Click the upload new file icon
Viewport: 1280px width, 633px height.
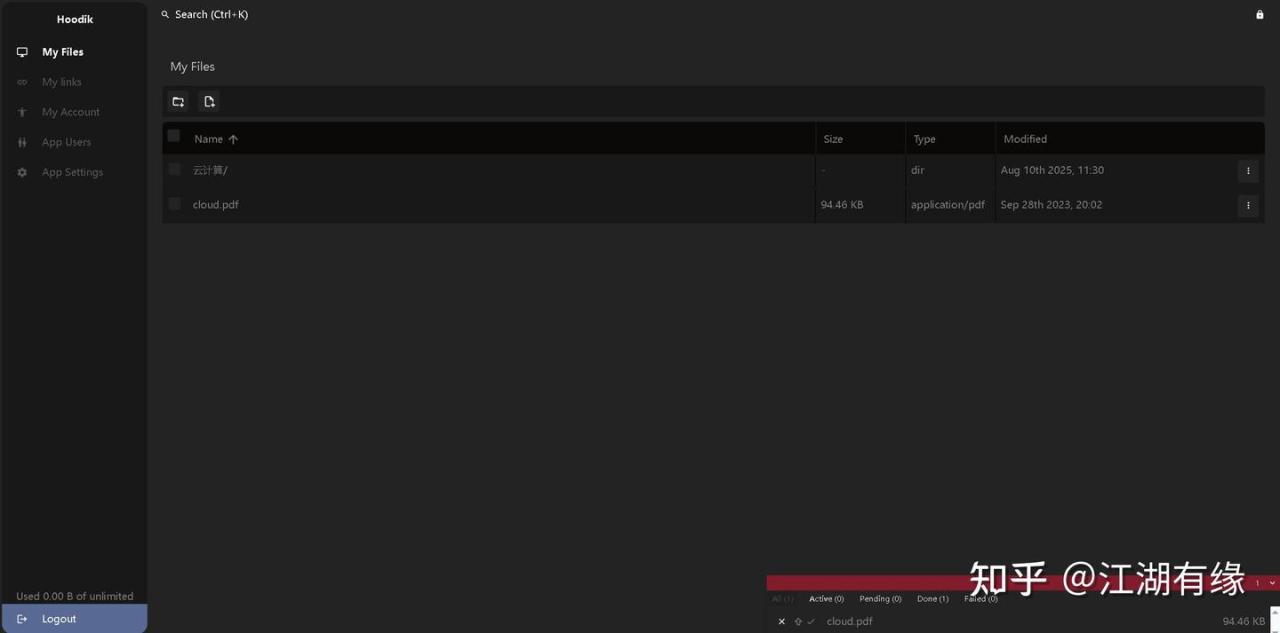[x=209, y=101]
